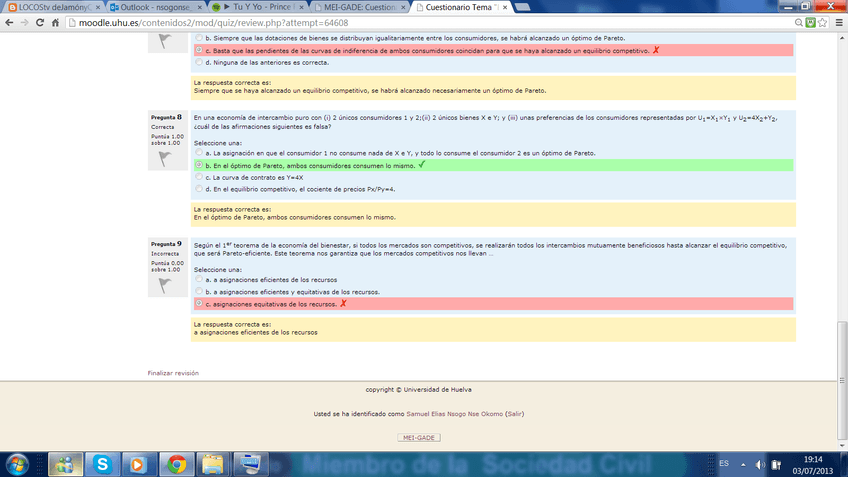
Task: Click the 'Pregunta 8' label text
Action: (166, 117)
